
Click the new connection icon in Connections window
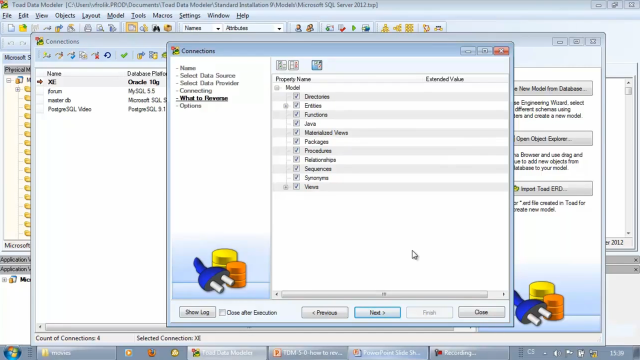click(x=47, y=56)
